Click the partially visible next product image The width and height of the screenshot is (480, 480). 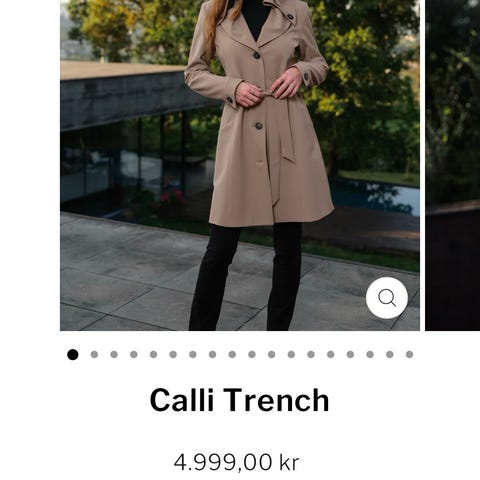(453, 165)
